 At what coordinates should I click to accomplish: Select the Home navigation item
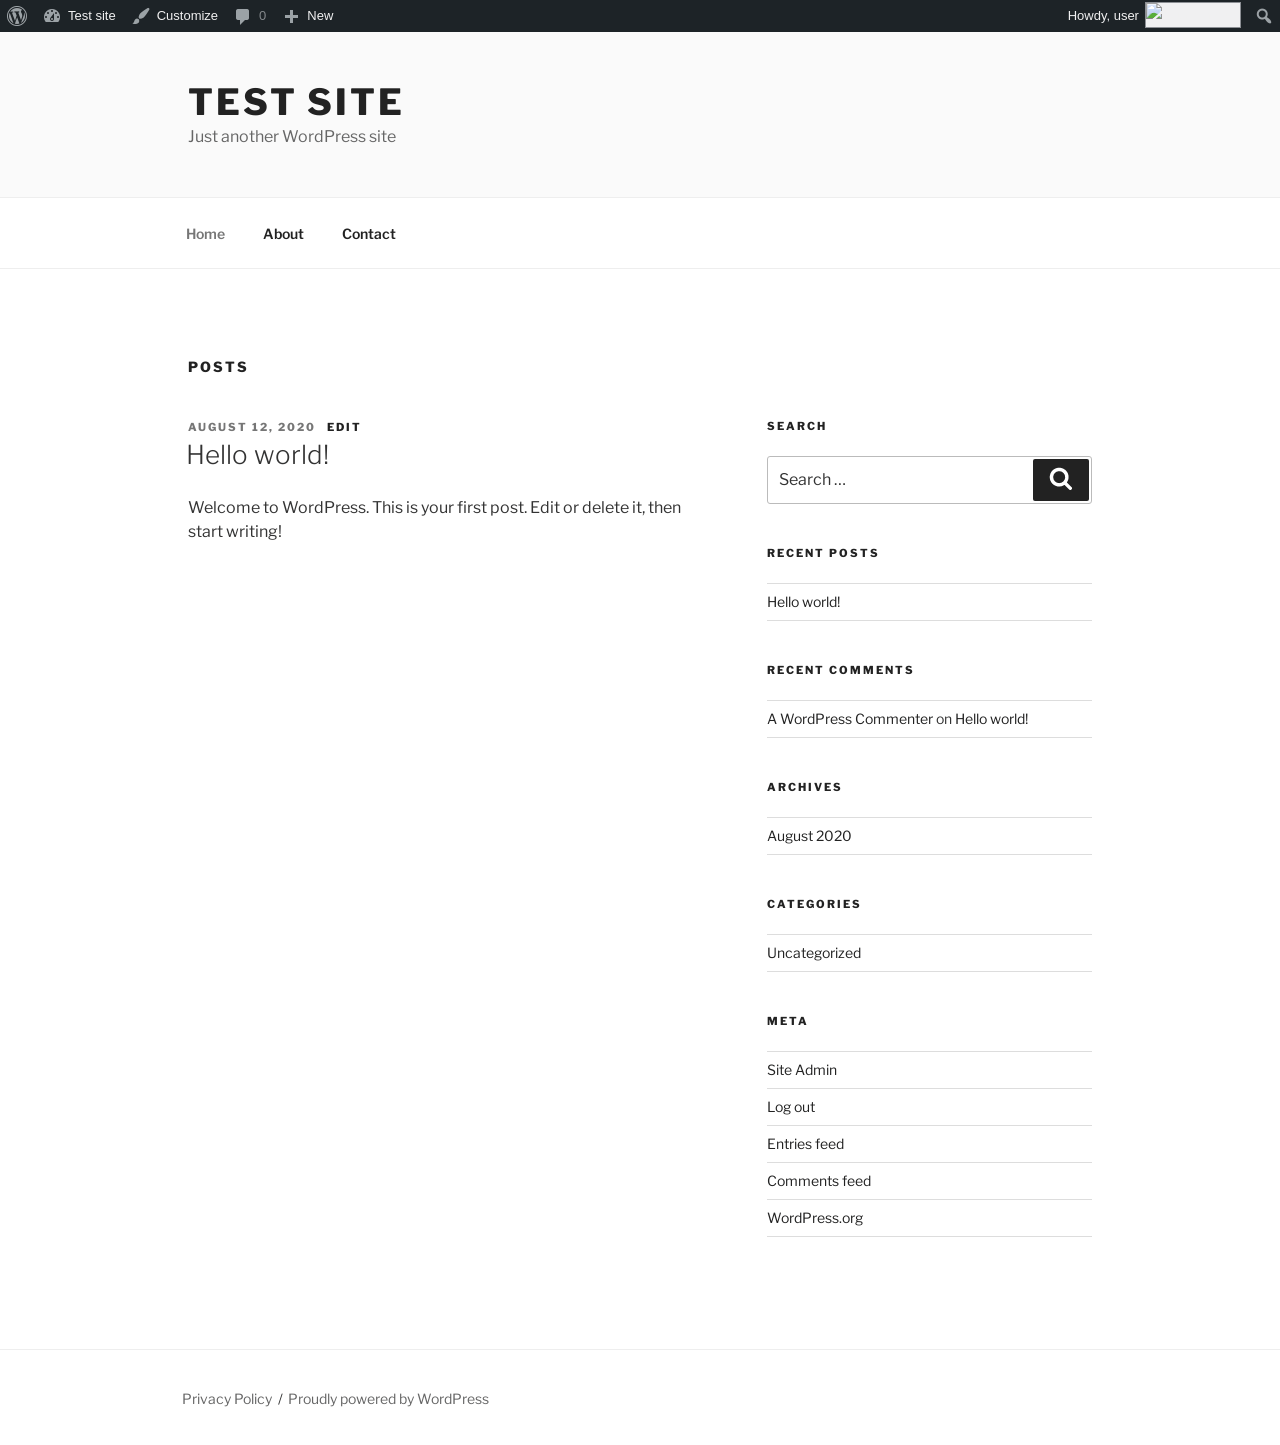pos(205,233)
